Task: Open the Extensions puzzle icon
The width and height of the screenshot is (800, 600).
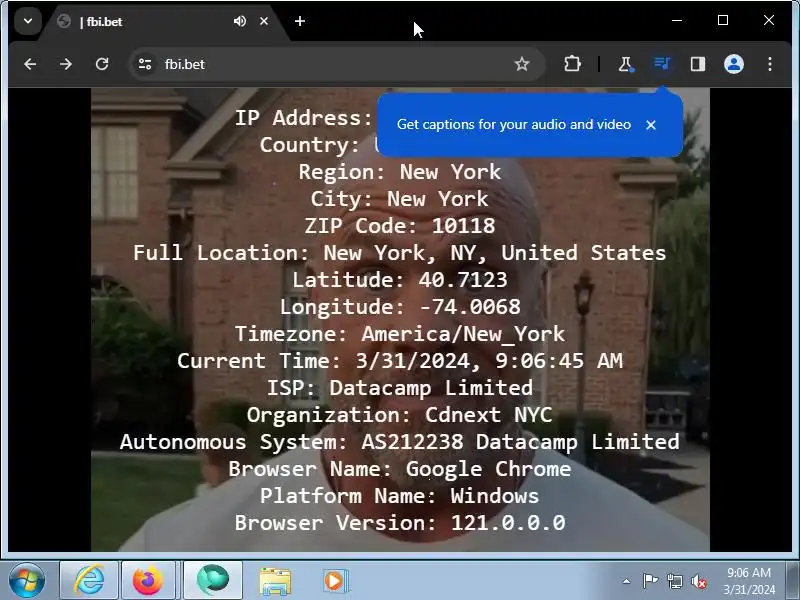Action: pos(572,64)
